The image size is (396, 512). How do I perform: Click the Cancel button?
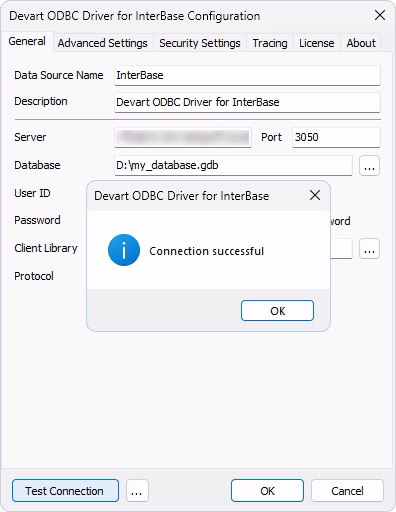(347, 491)
